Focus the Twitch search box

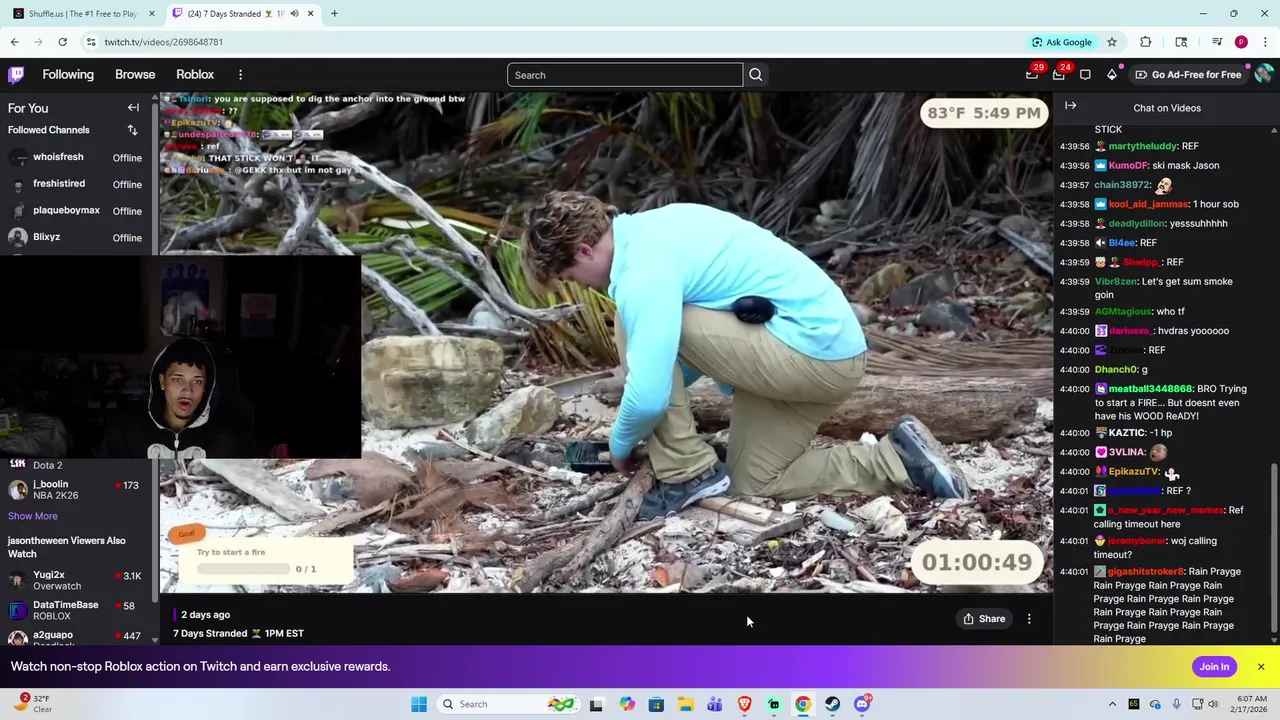pos(625,75)
